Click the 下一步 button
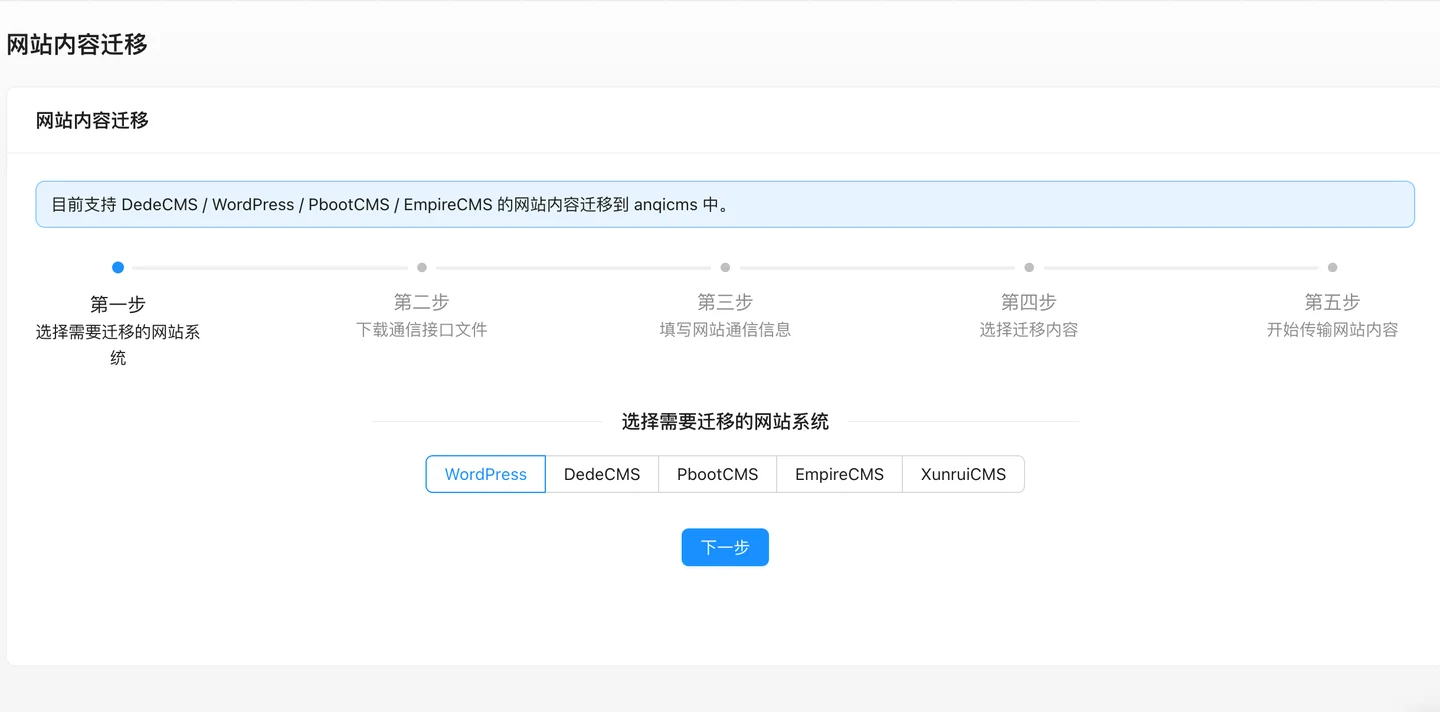 (725, 547)
